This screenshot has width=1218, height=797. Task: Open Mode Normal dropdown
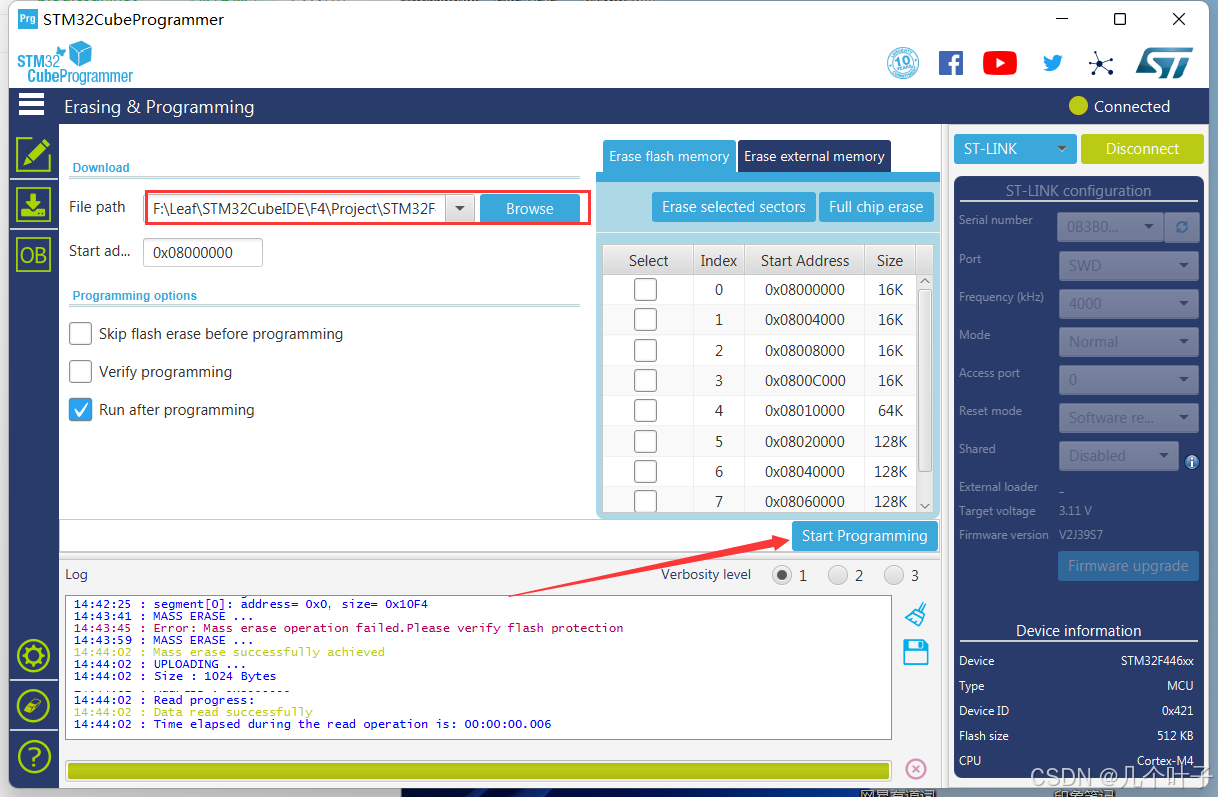(1128, 341)
